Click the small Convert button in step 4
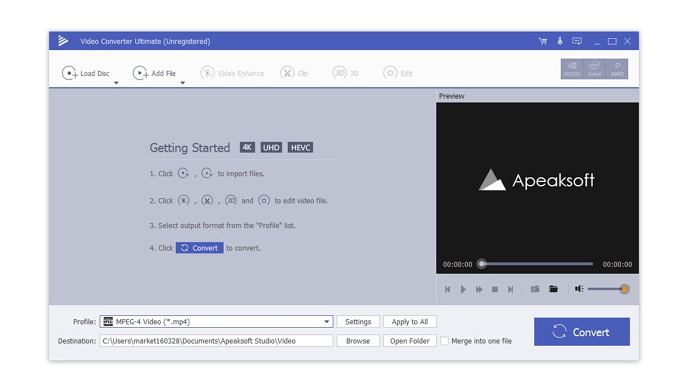The image size is (688, 383). point(200,248)
